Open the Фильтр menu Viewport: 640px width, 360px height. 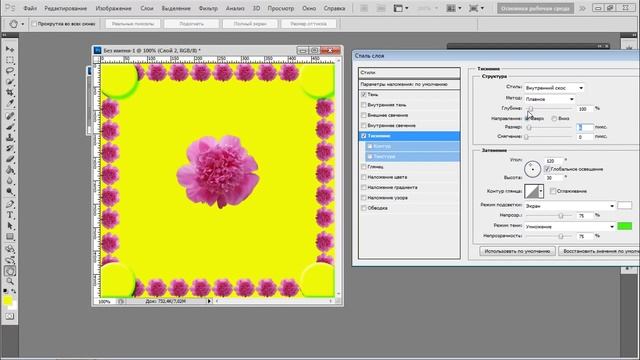(208, 8)
